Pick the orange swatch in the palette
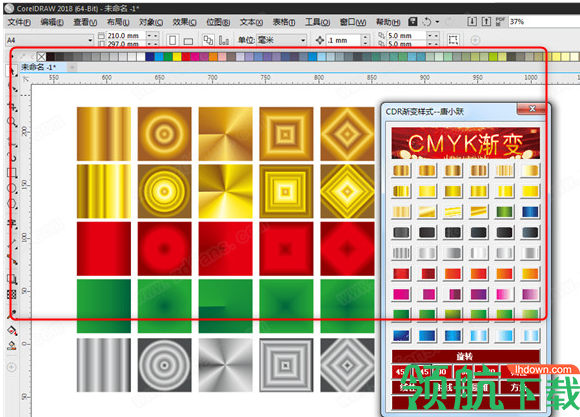Screen dimensions: 580x417 coord(213,57)
